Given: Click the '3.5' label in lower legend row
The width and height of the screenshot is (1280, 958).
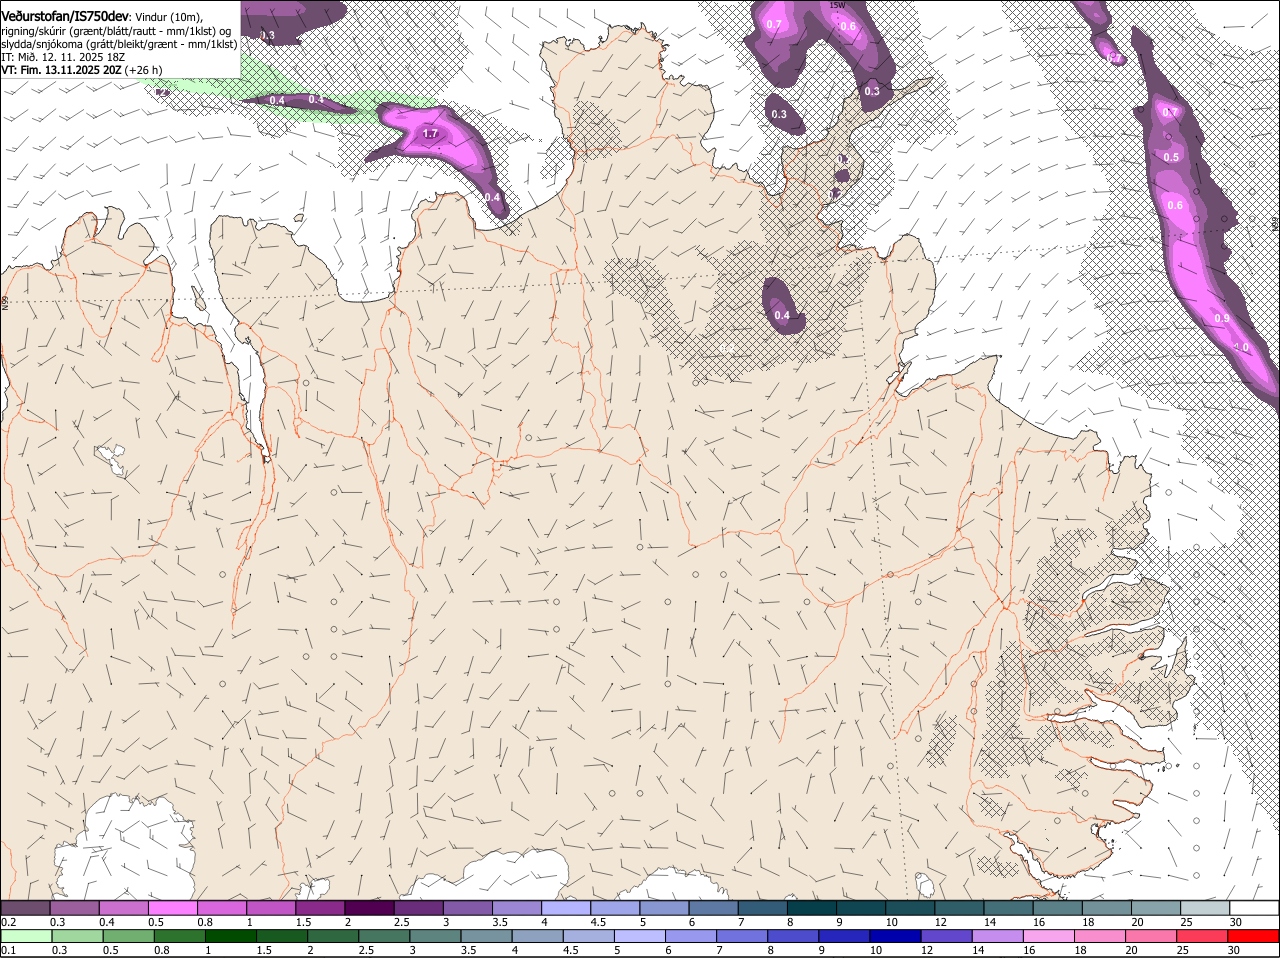Looking at the screenshot, I should pos(468,950).
